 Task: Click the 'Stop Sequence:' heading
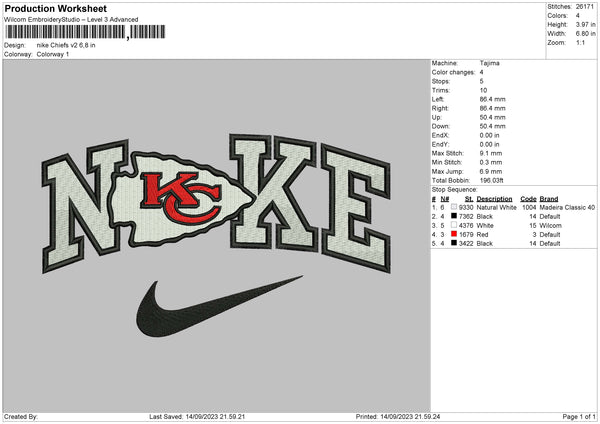(x=455, y=190)
